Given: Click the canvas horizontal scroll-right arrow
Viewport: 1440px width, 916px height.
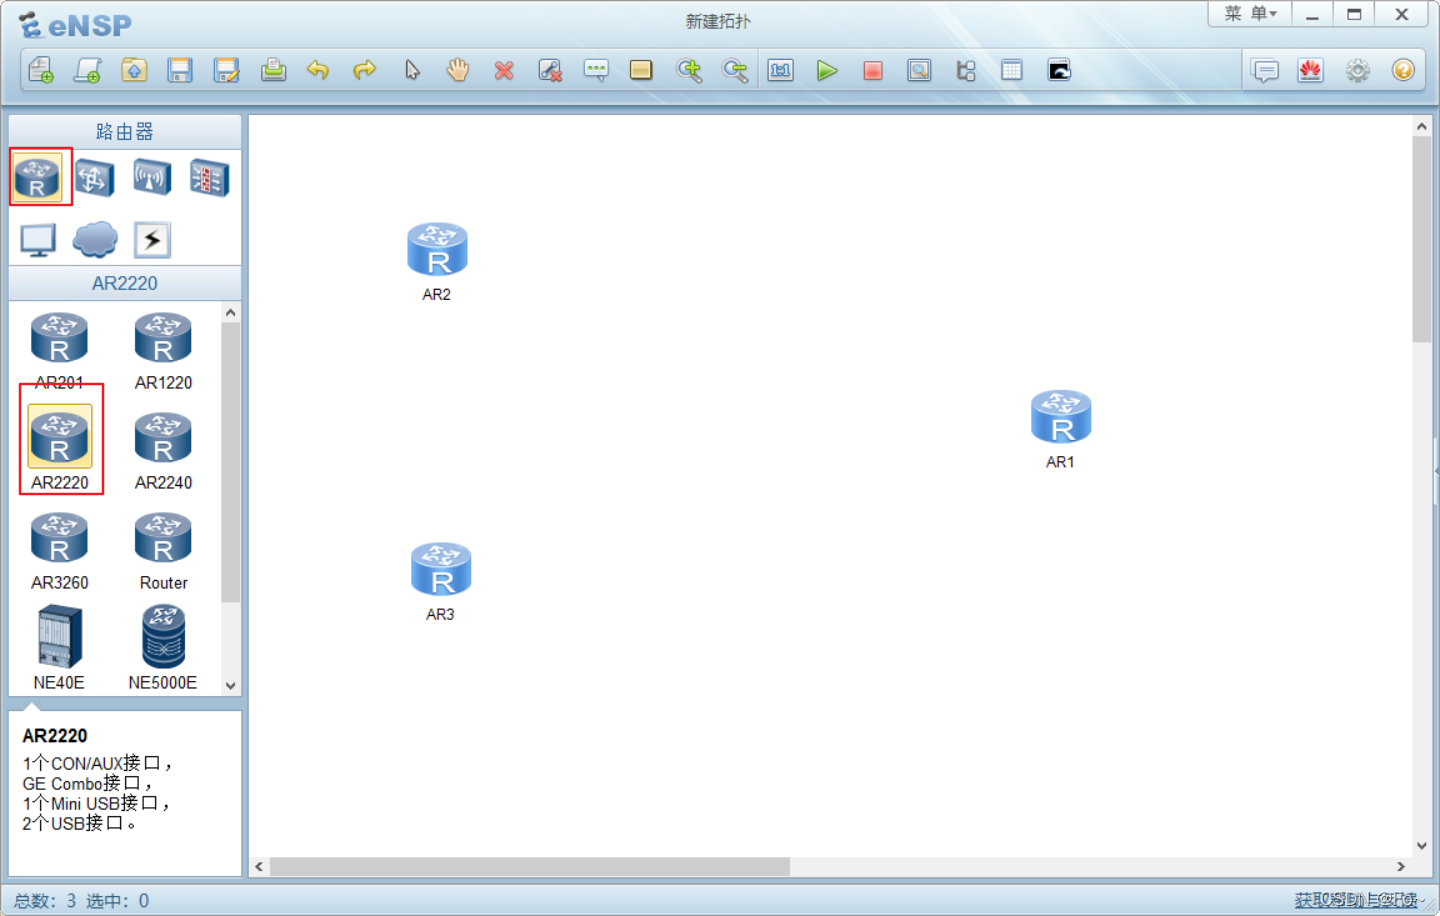Looking at the screenshot, I should 1401,866.
